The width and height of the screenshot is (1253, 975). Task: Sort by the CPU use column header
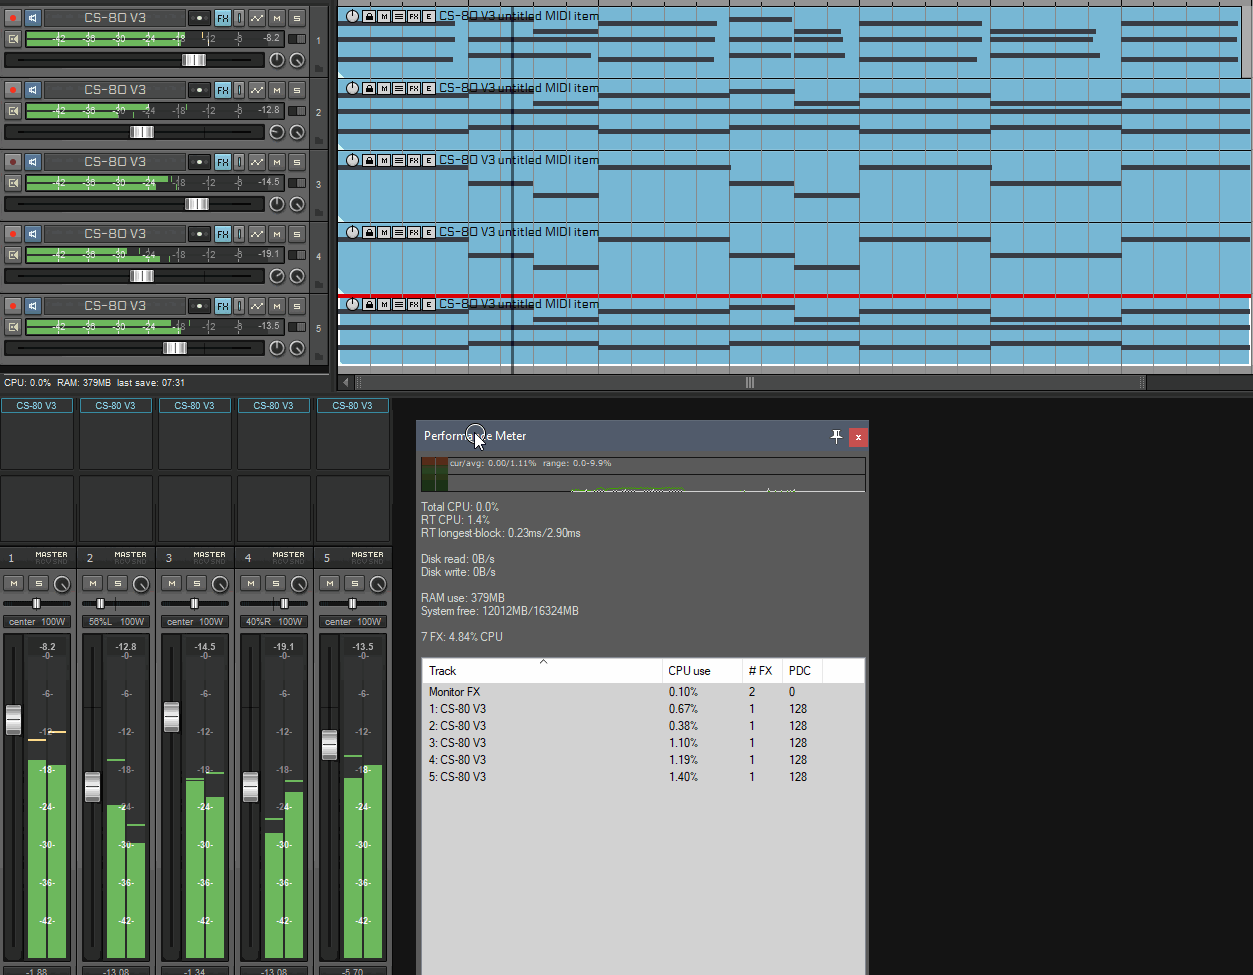(702, 670)
